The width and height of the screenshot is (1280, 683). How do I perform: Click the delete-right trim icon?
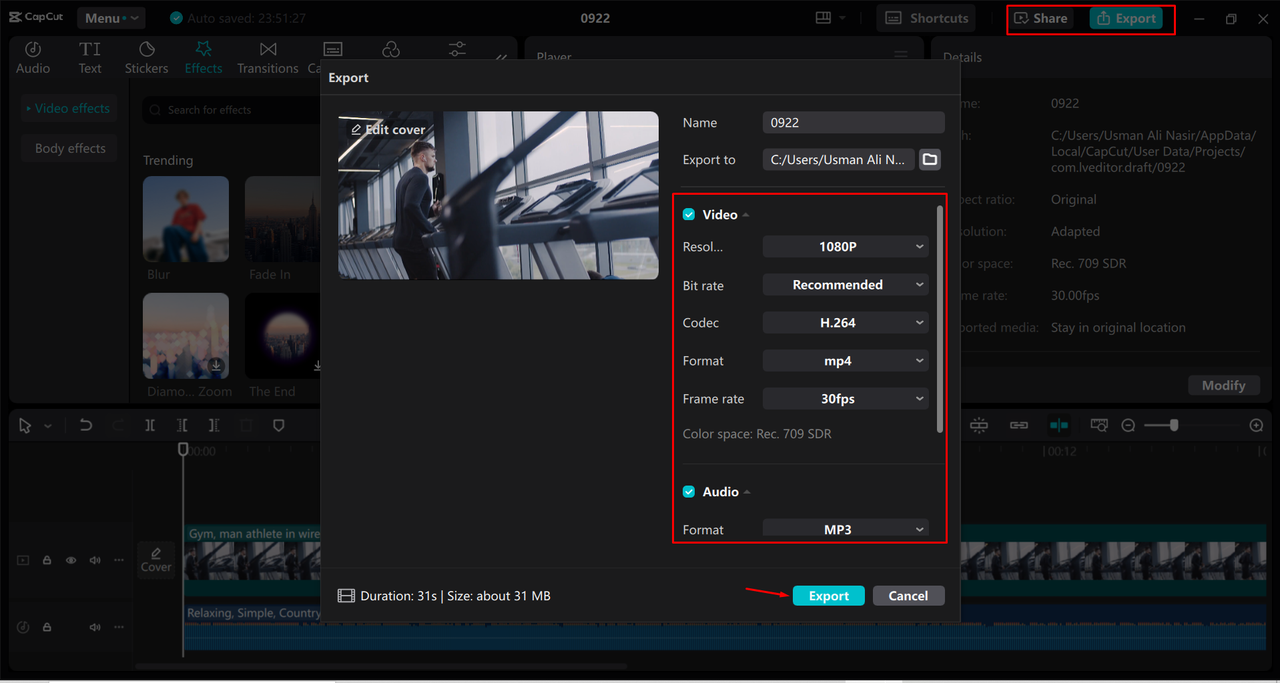pos(214,425)
